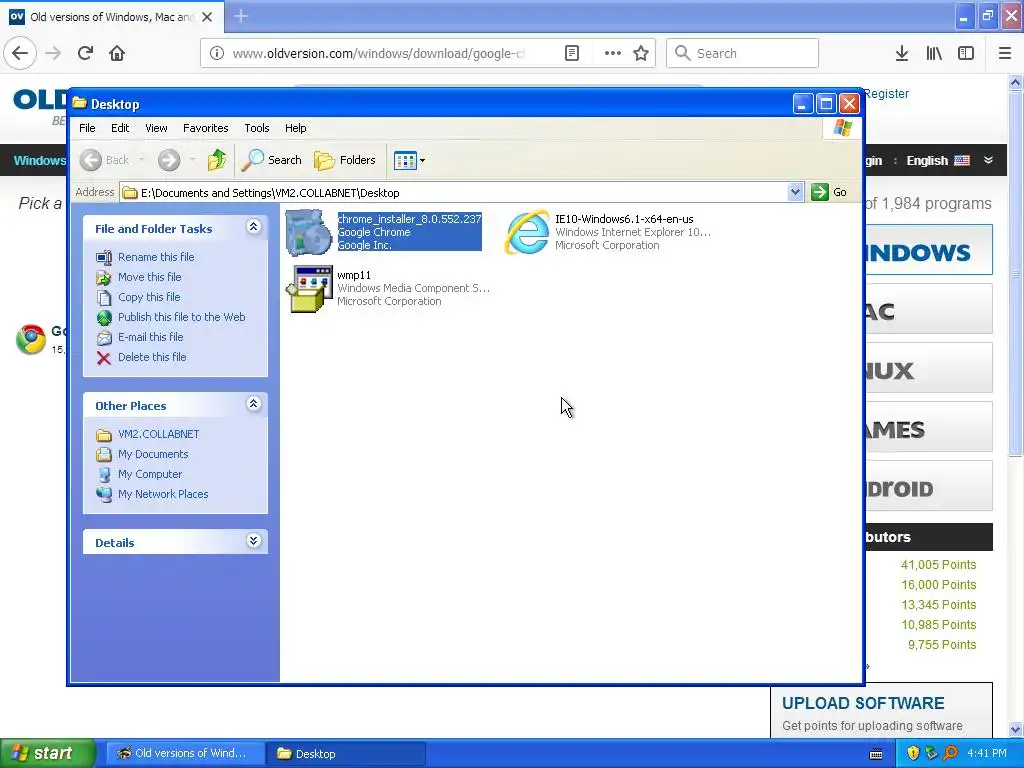Click the Up folder icon in Explorer toolbar

pyautogui.click(x=216, y=160)
